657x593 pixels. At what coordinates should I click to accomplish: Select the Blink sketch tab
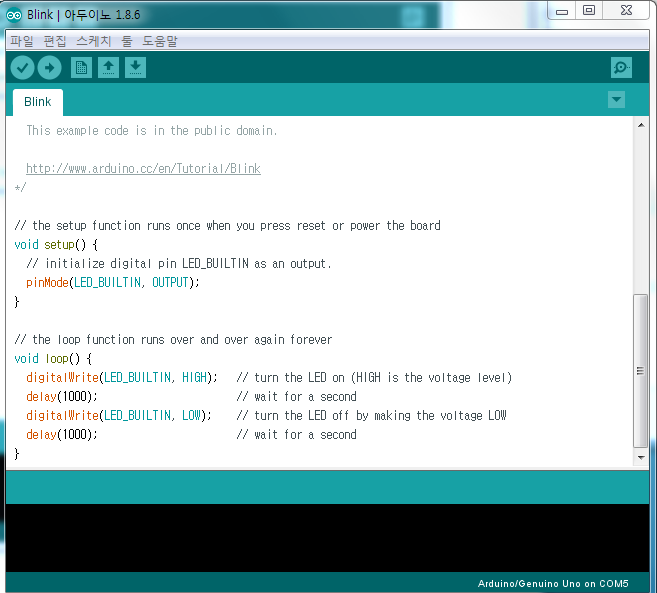point(38,102)
